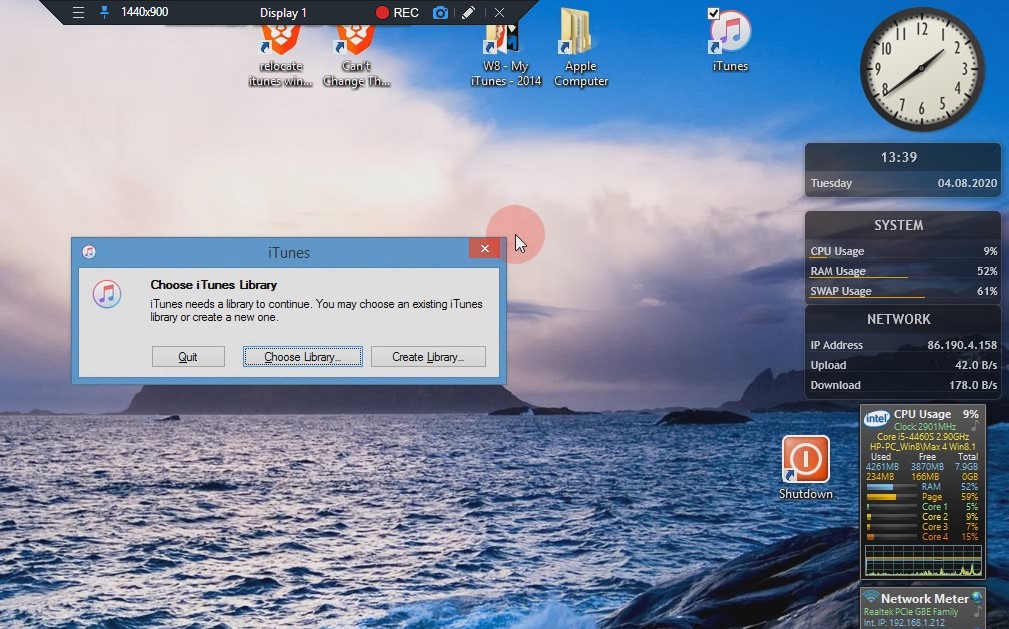Click the 'Realtek PCIe GBE Family' adapter text
Viewport: 1009px width, 629px height.
[911, 612]
